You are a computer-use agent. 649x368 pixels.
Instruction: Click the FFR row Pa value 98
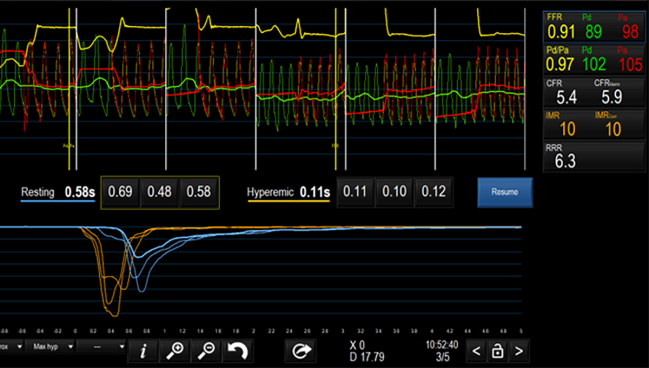coord(630,32)
